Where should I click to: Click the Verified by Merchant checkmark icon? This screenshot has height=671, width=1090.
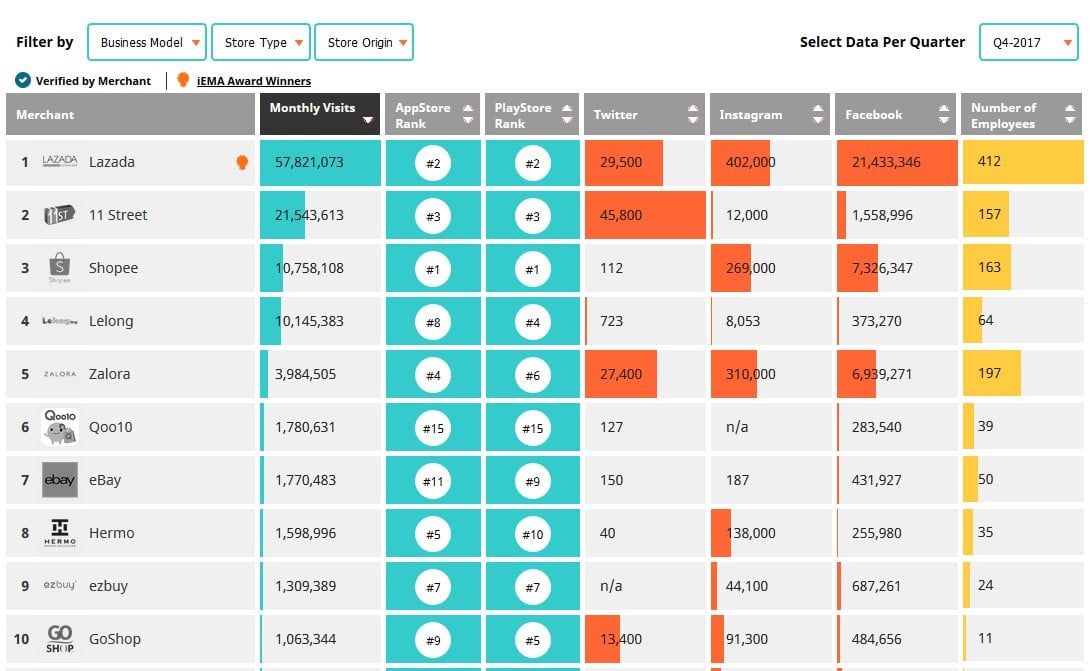pyautogui.click(x=23, y=81)
